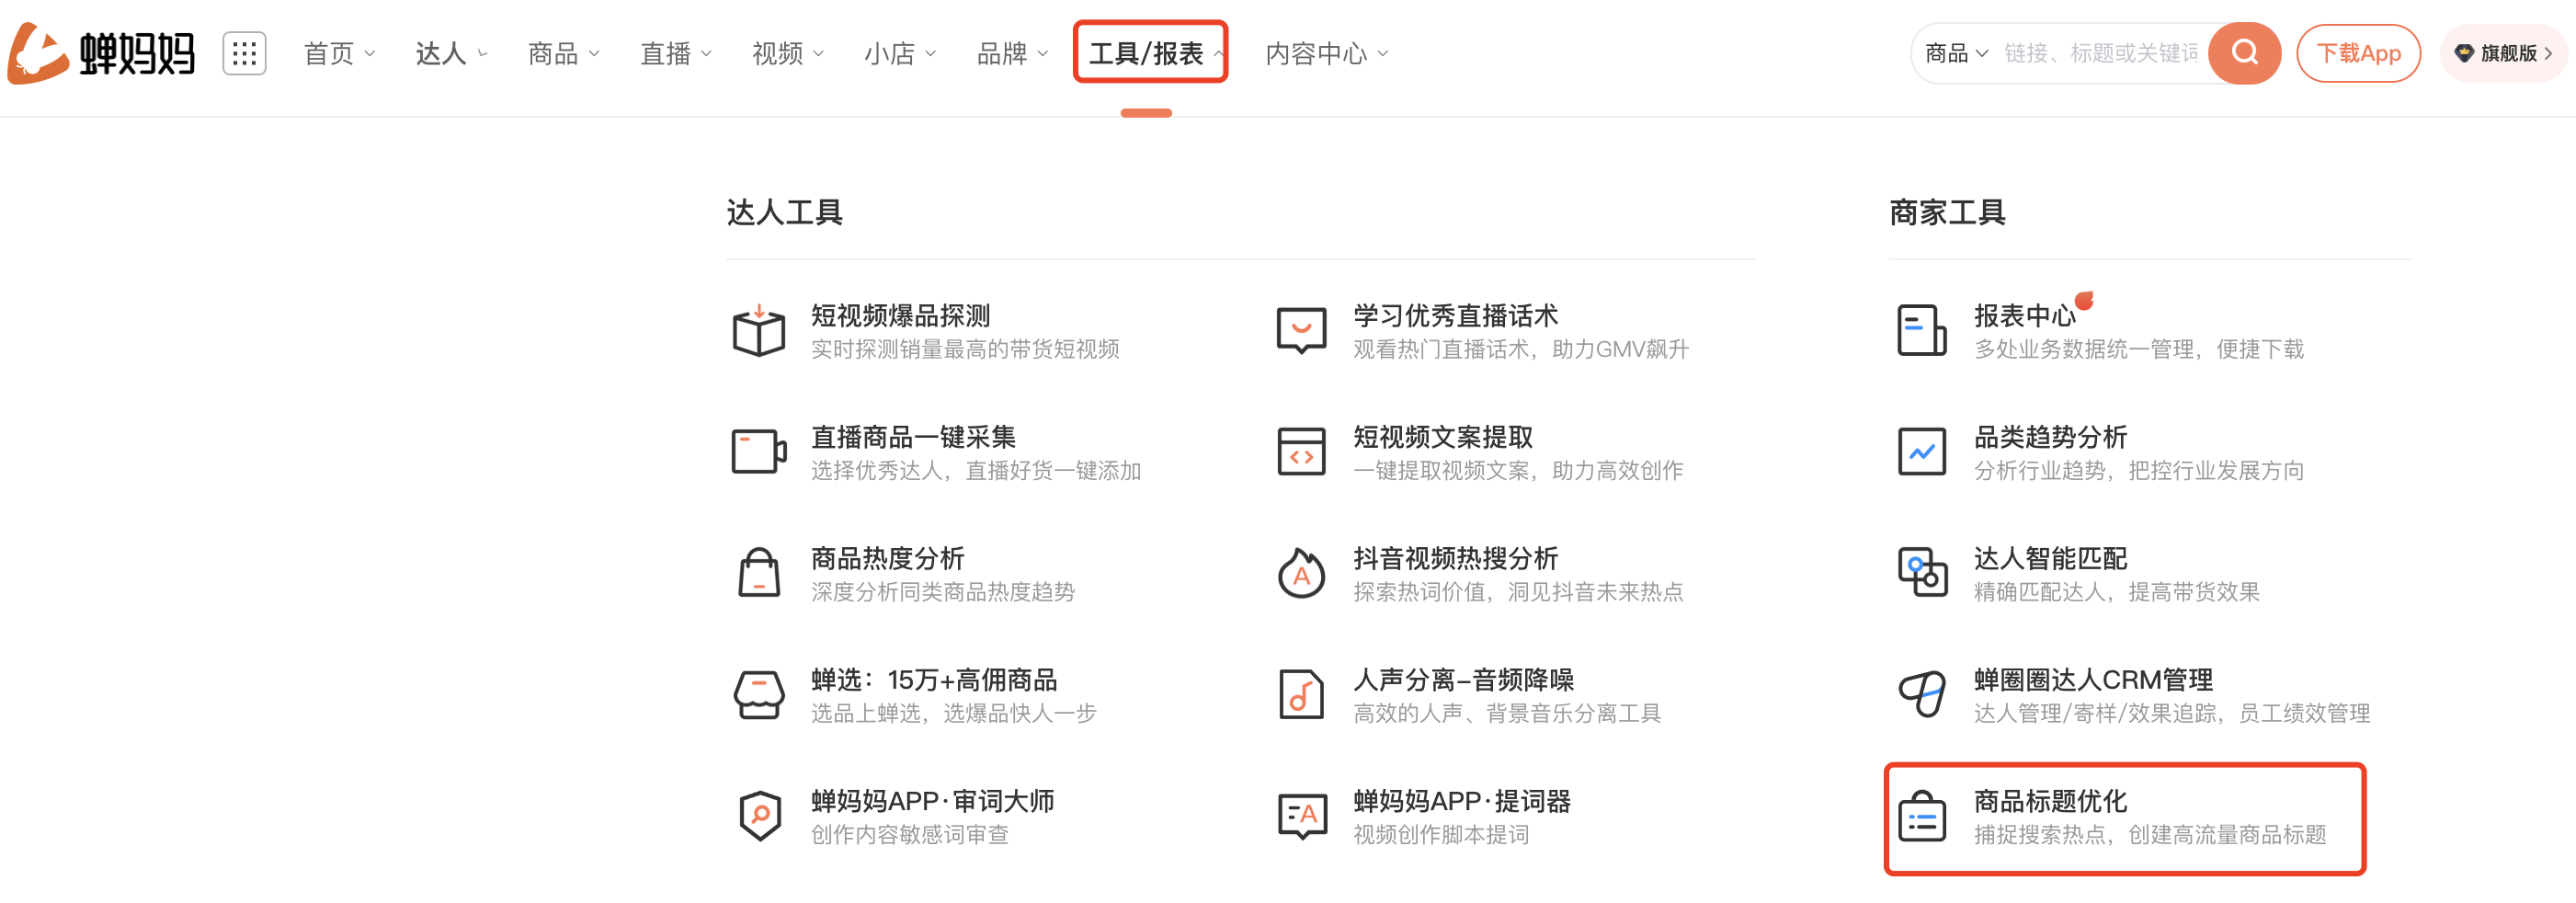Click the 蝉圈圈达人CRM管理 icon
The image size is (2576, 903).
click(1922, 695)
